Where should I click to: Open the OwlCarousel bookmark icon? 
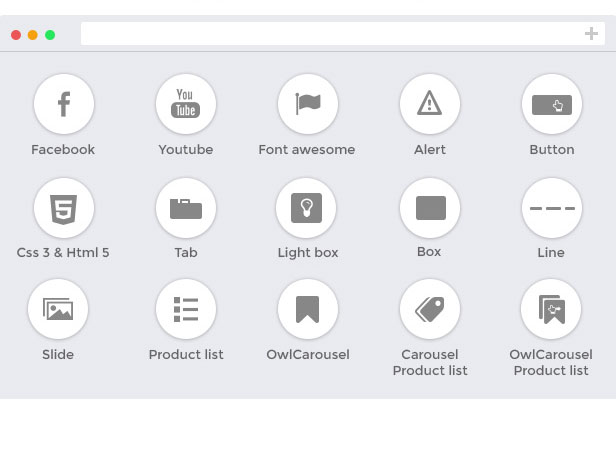pyautogui.click(x=307, y=310)
